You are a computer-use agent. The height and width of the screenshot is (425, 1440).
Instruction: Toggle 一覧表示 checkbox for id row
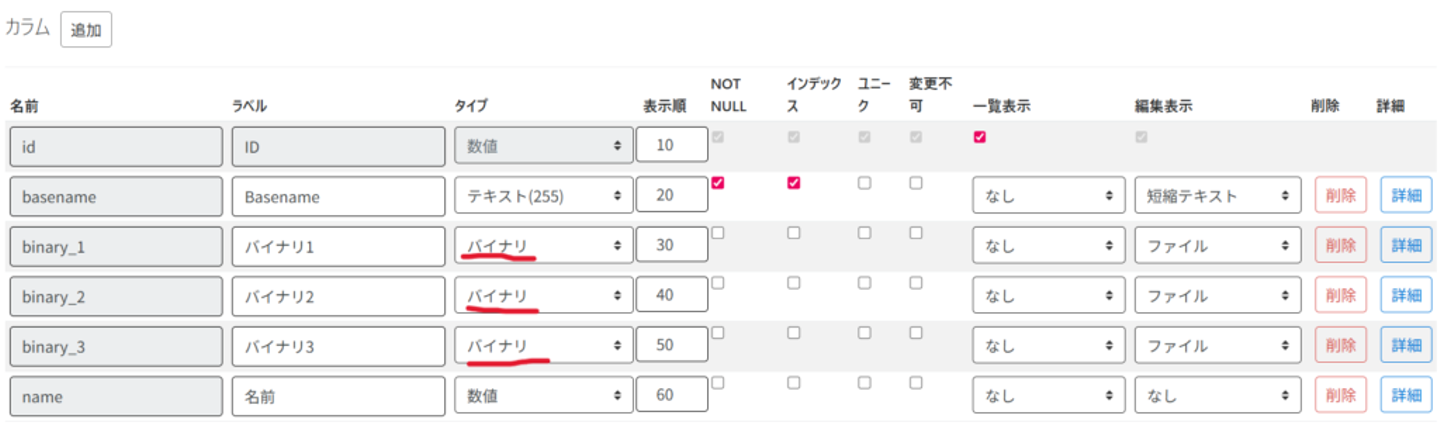(x=979, y=137)
